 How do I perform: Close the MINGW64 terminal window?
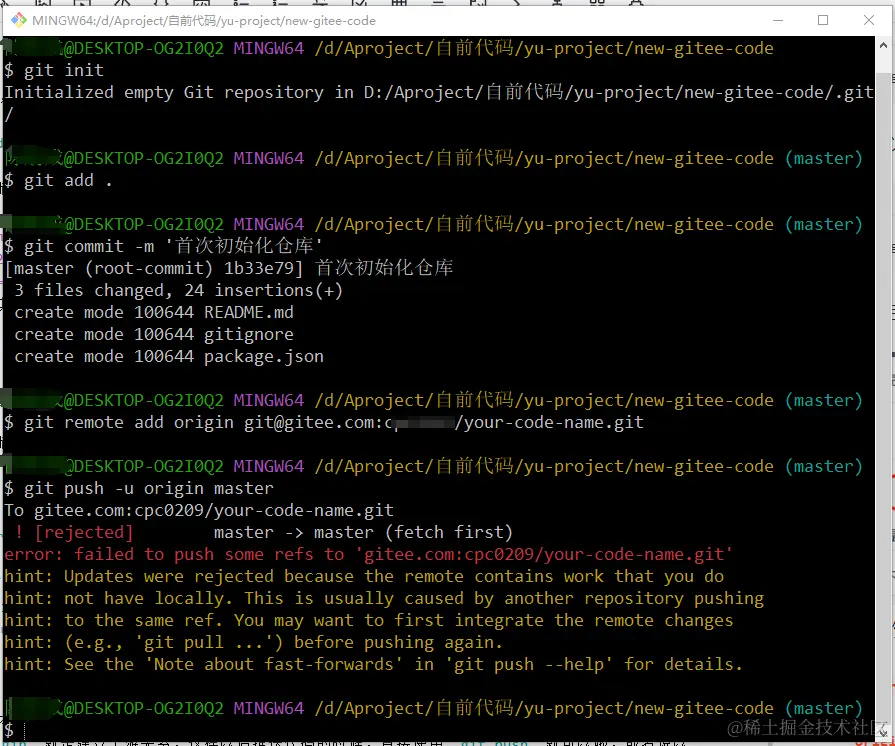click(869, 21)
